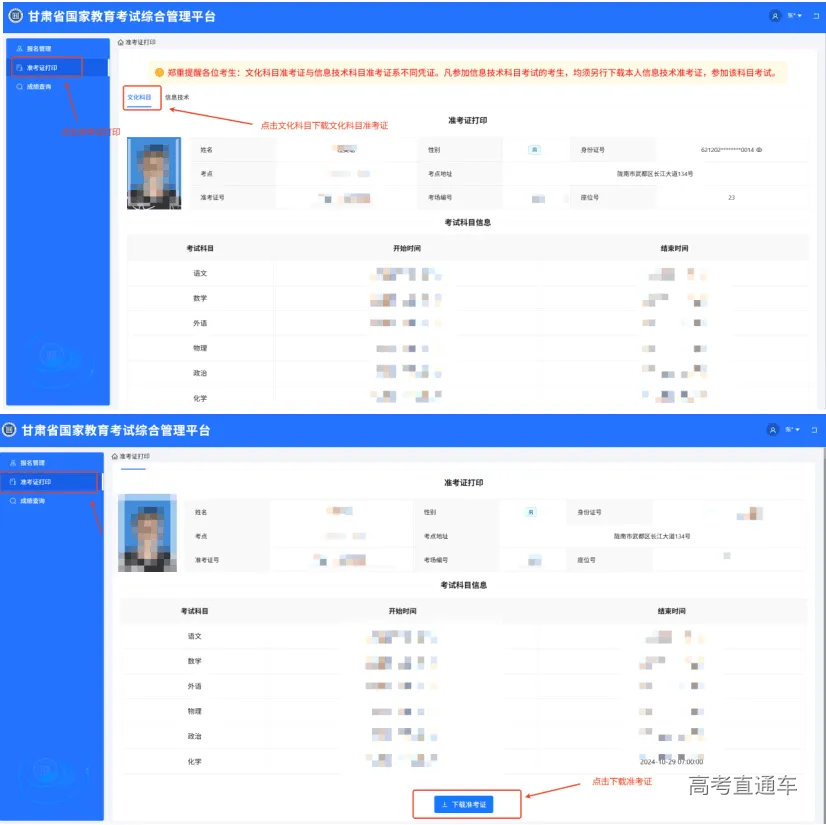Click the home icon in the lower breadcrumb

(115, 456)
